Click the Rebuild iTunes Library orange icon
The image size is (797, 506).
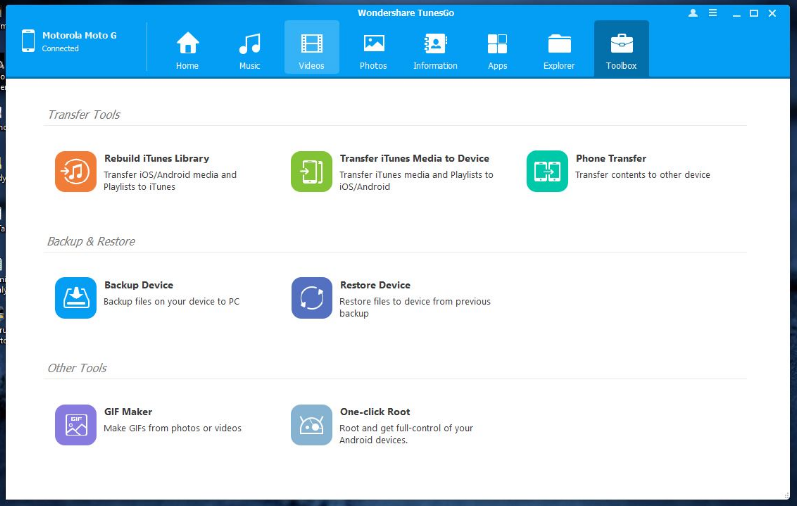coord(76,171)
